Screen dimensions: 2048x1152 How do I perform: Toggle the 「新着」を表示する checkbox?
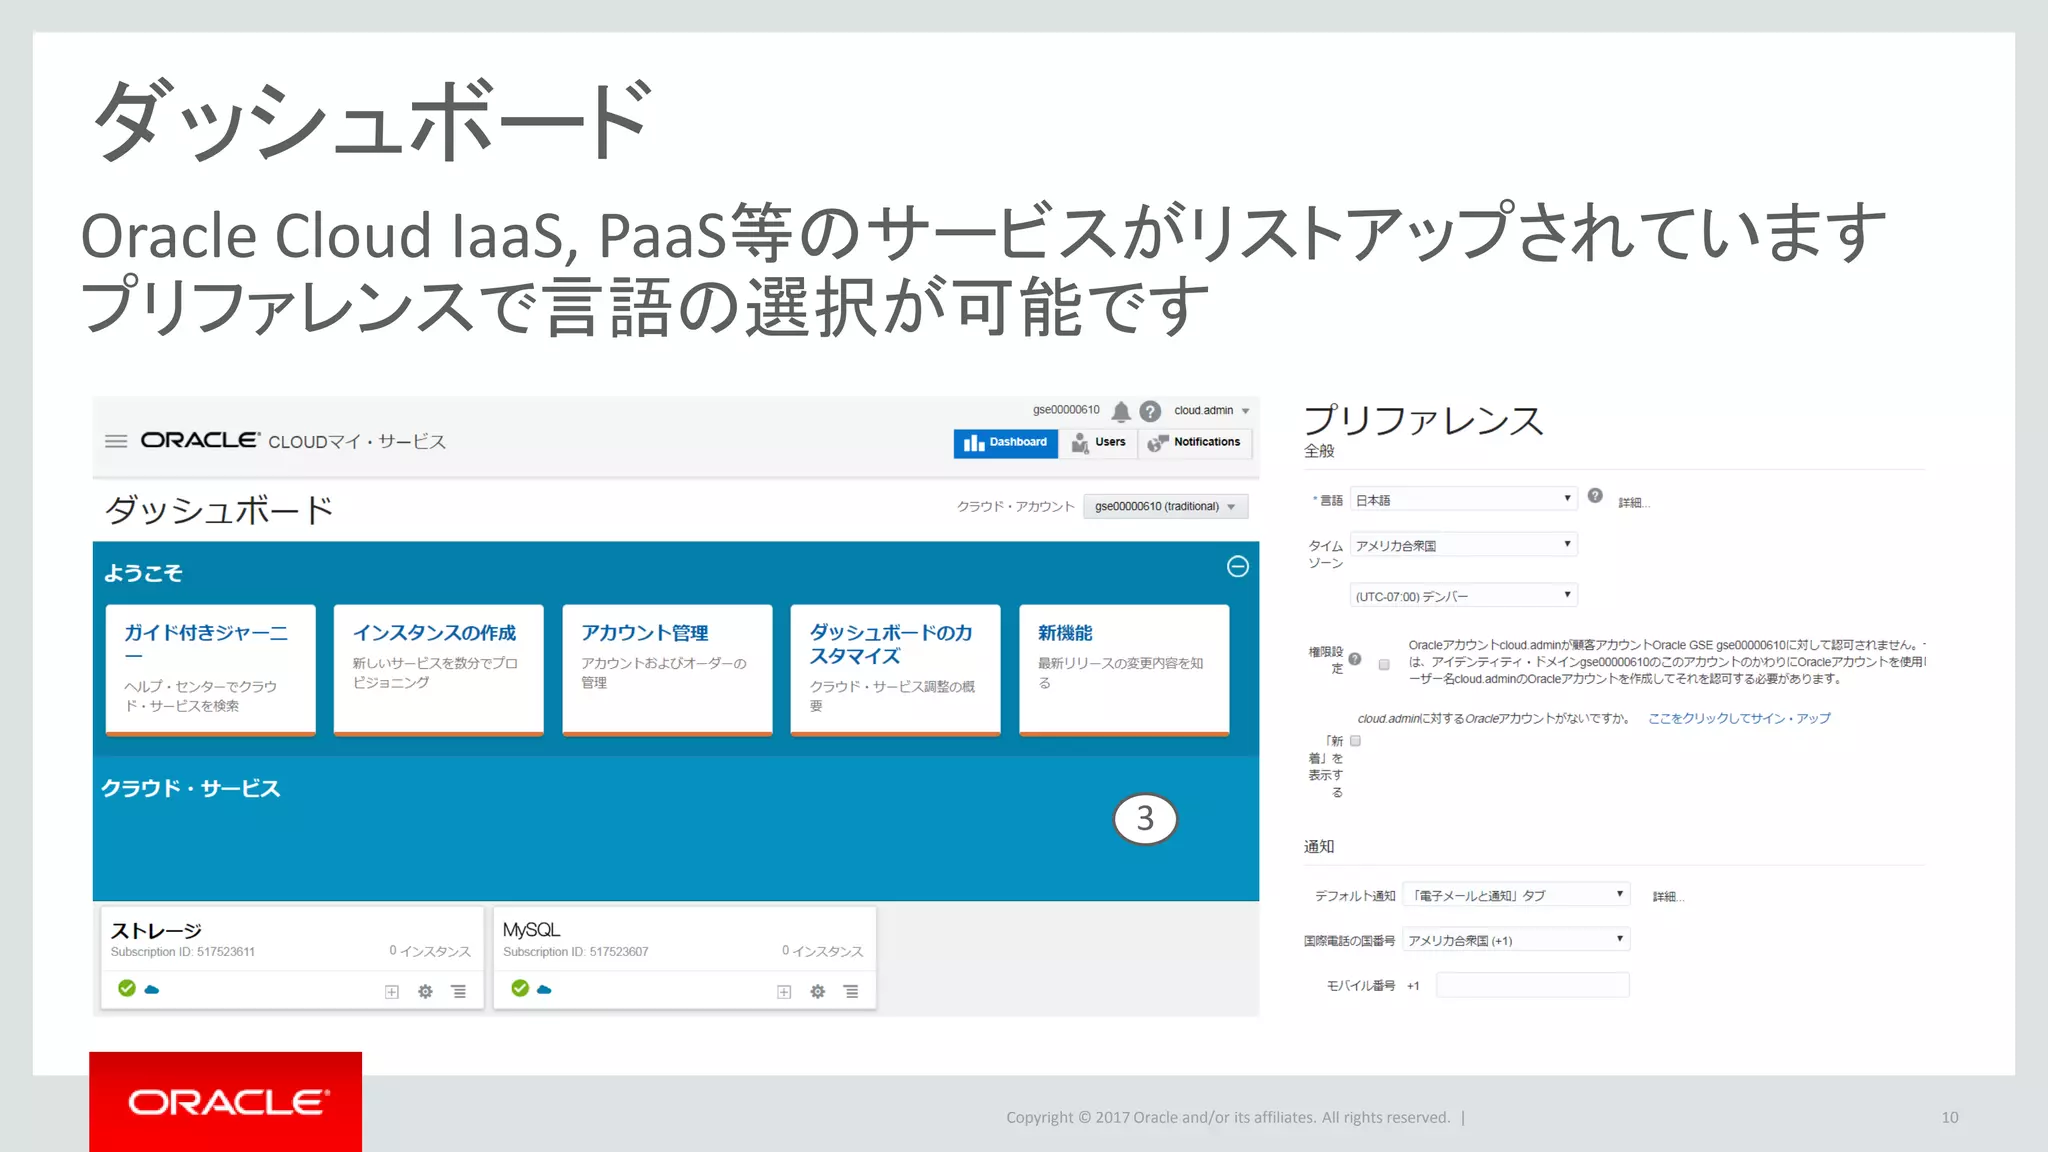pos(1356,741)
